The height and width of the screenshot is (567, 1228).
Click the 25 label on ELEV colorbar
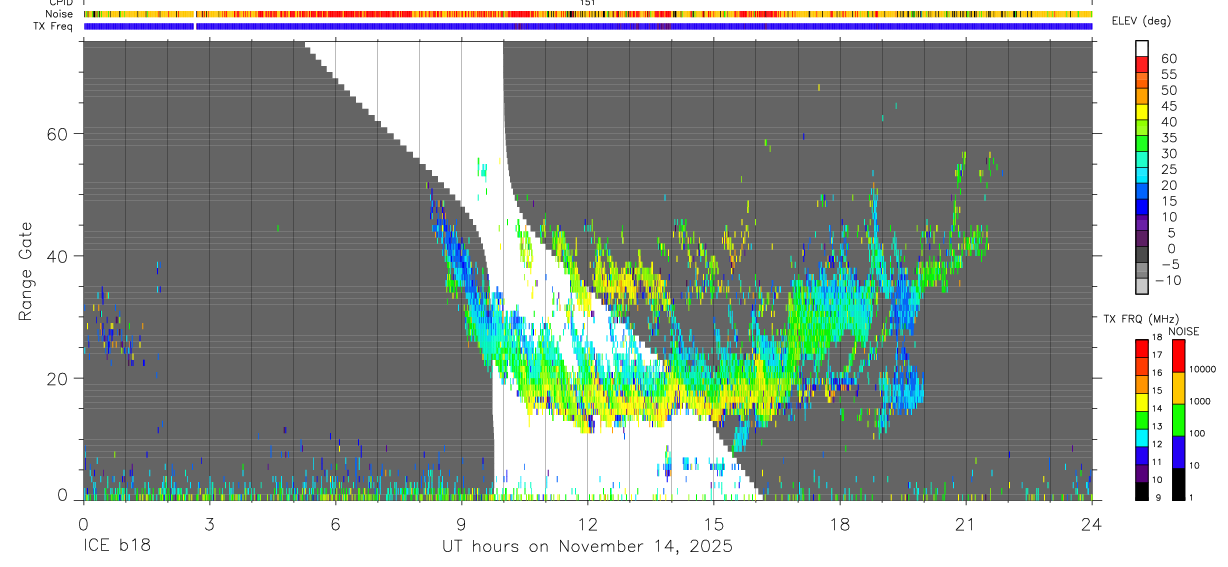tap(1167, 169)
